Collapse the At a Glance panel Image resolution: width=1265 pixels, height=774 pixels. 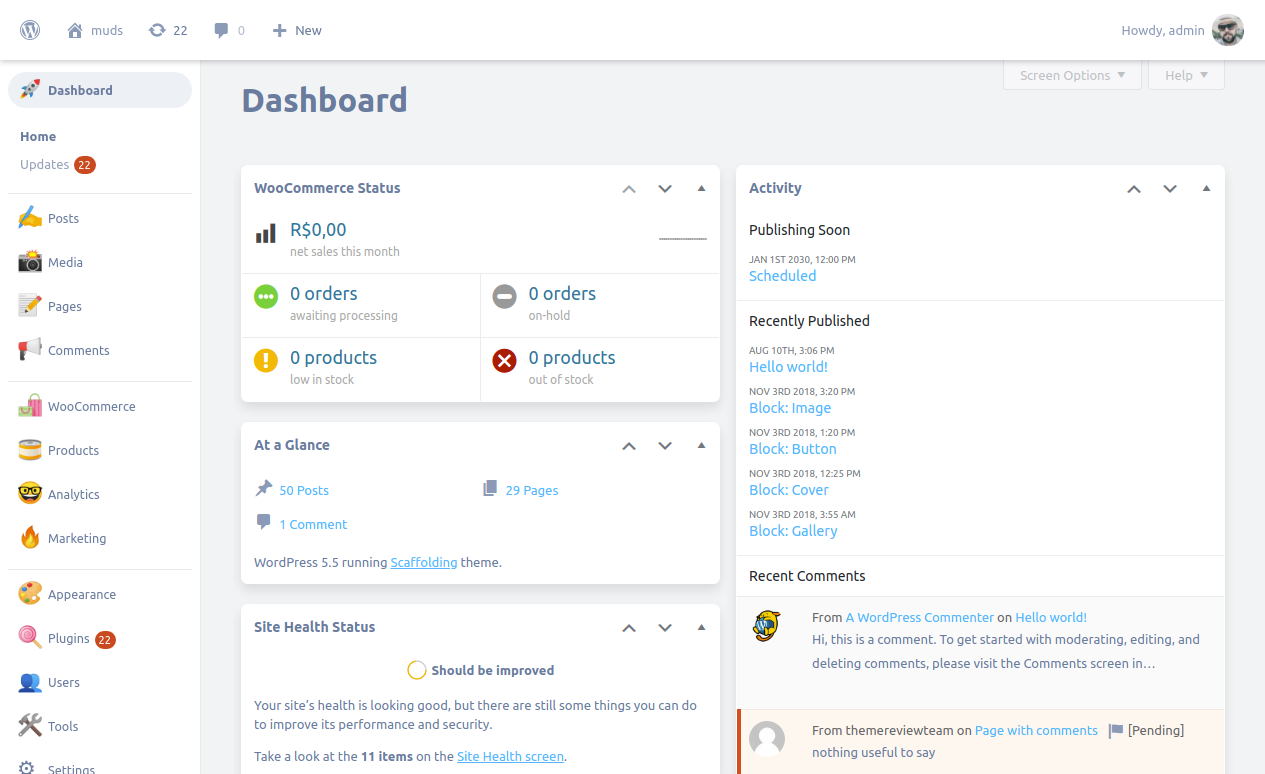pyautogui.click(x=701, y=445)
